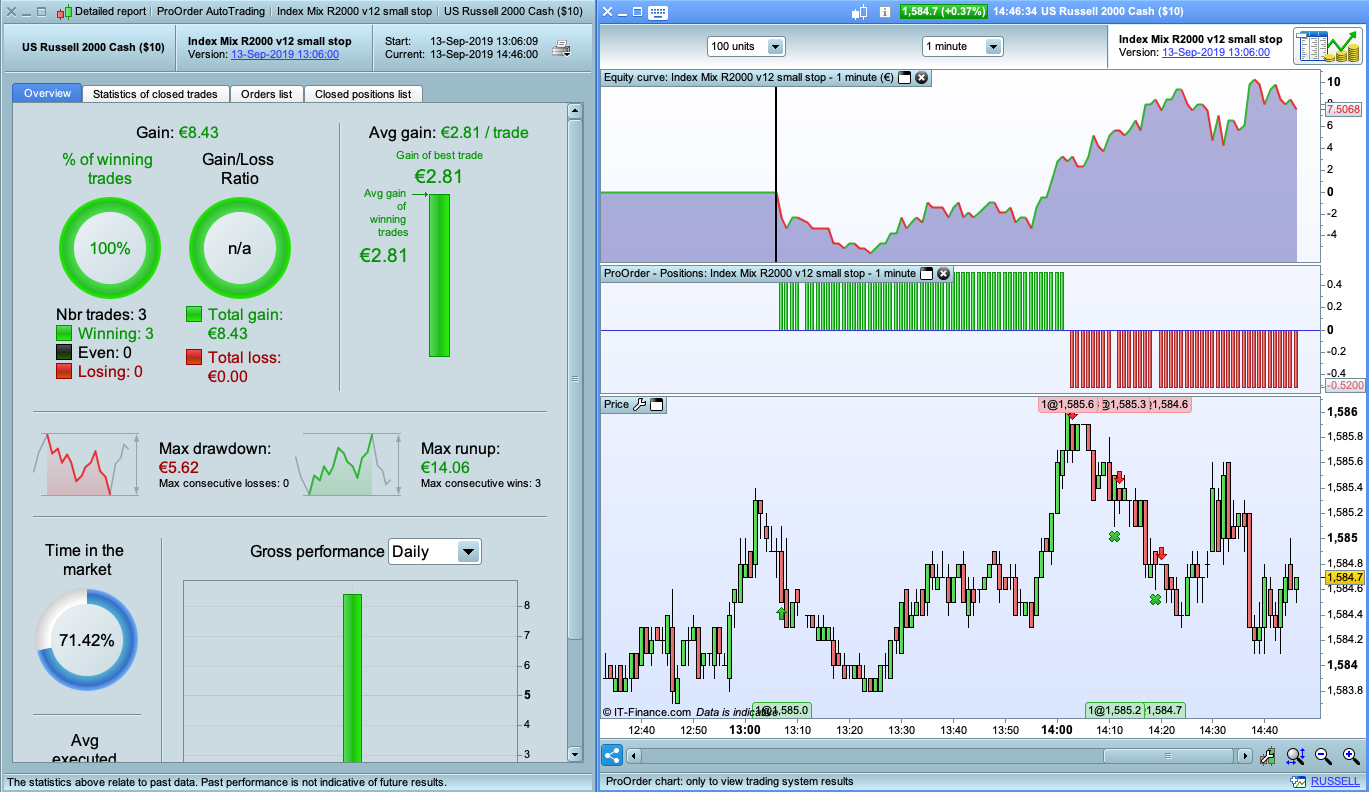Viewport: 1369px width, 792px height.
Task: Switch to the Overview tab
Action: pyautogui.click(x=47, y=94)
